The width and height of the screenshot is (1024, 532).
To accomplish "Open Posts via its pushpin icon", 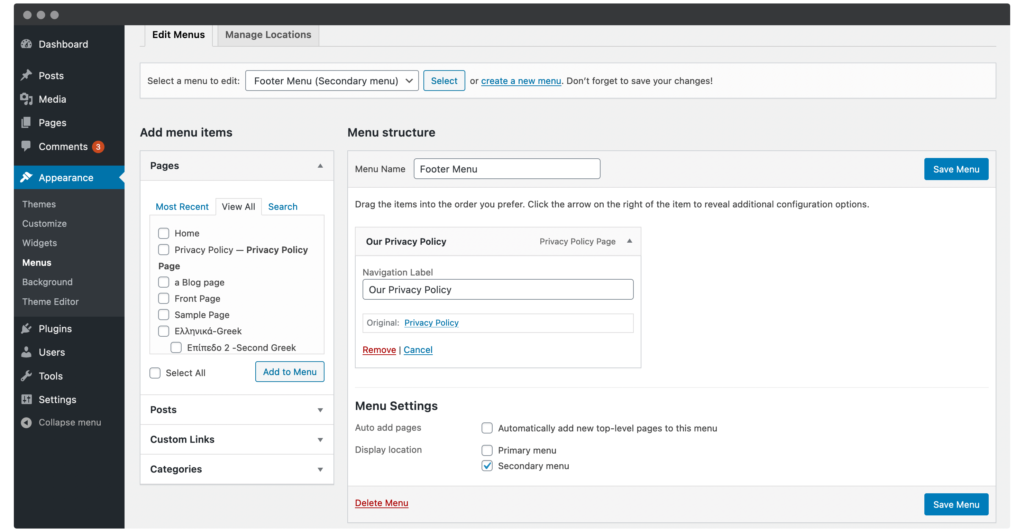I will pos(26,76).
